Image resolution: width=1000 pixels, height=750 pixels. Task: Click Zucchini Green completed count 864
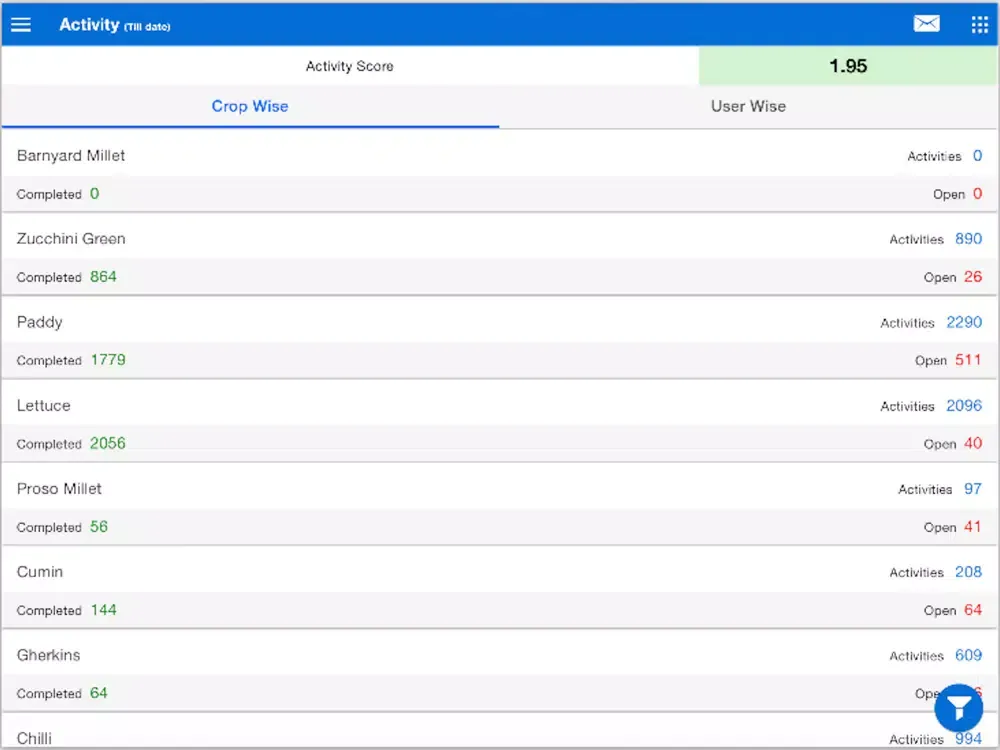pyautogui.click(x=103, y=277)
